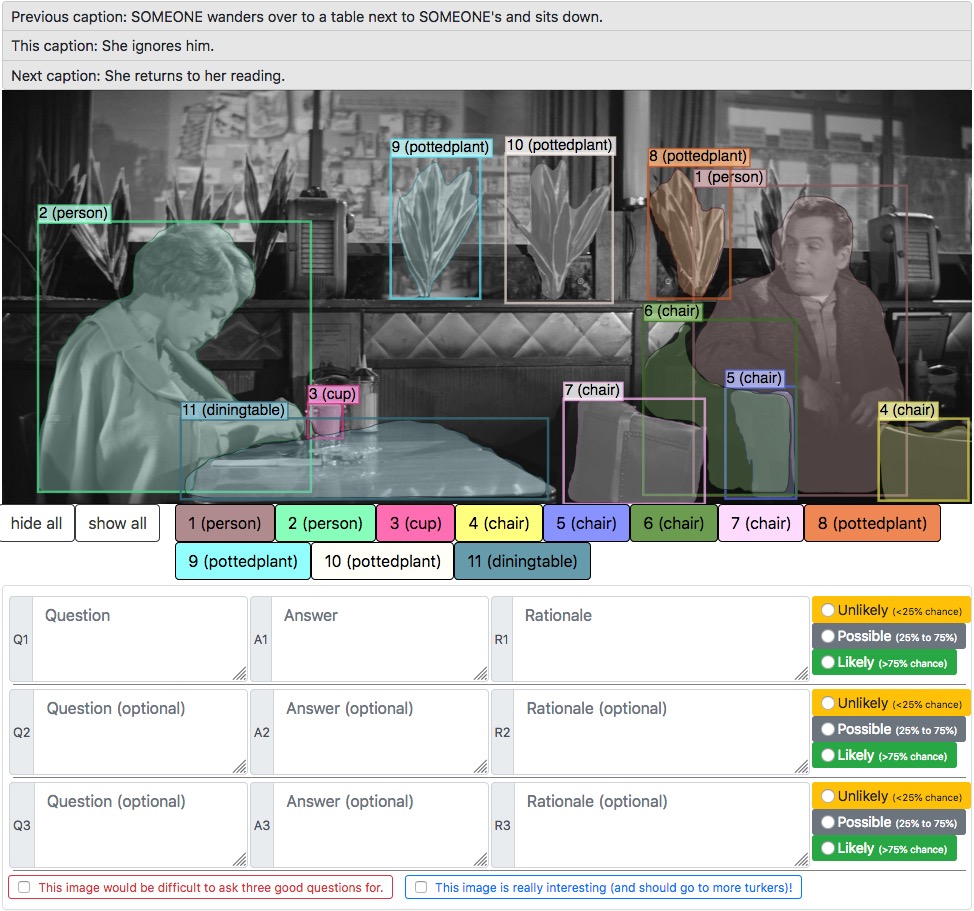Click the 'show all' button
This screenshot has height=911, width=974.
point(117,523)
